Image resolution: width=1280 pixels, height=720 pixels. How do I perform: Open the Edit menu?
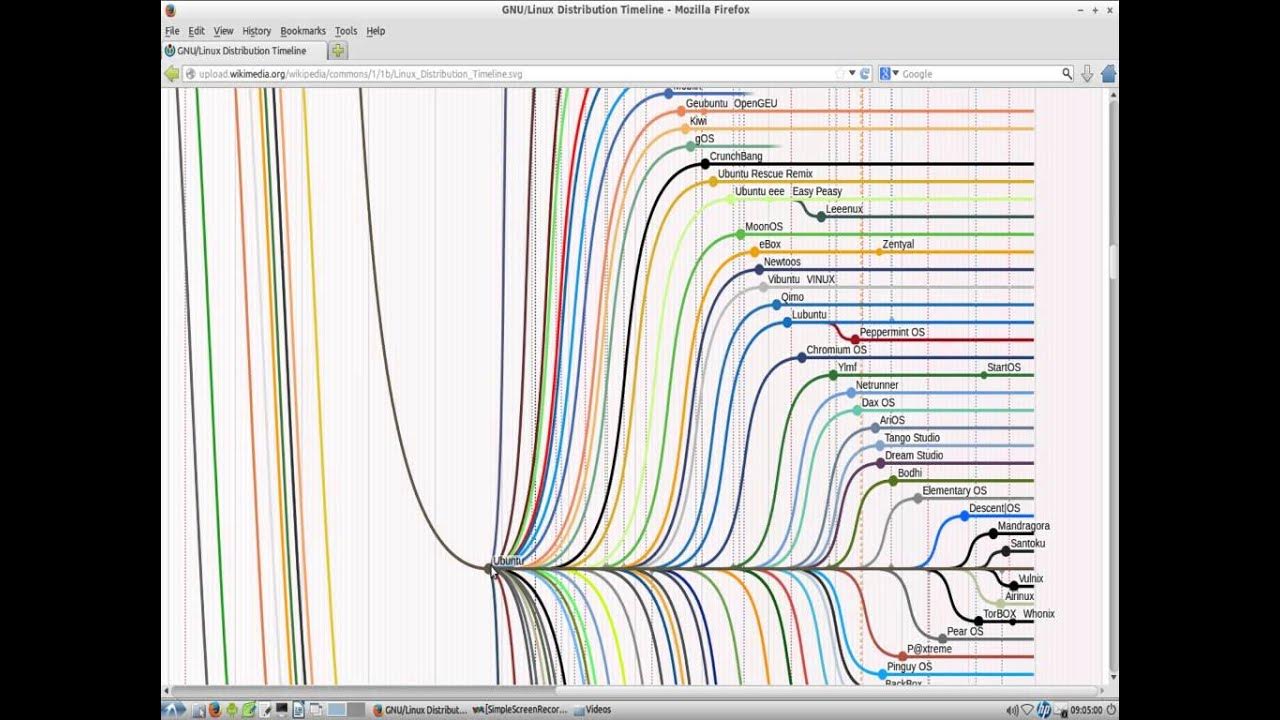pos(197,31)
